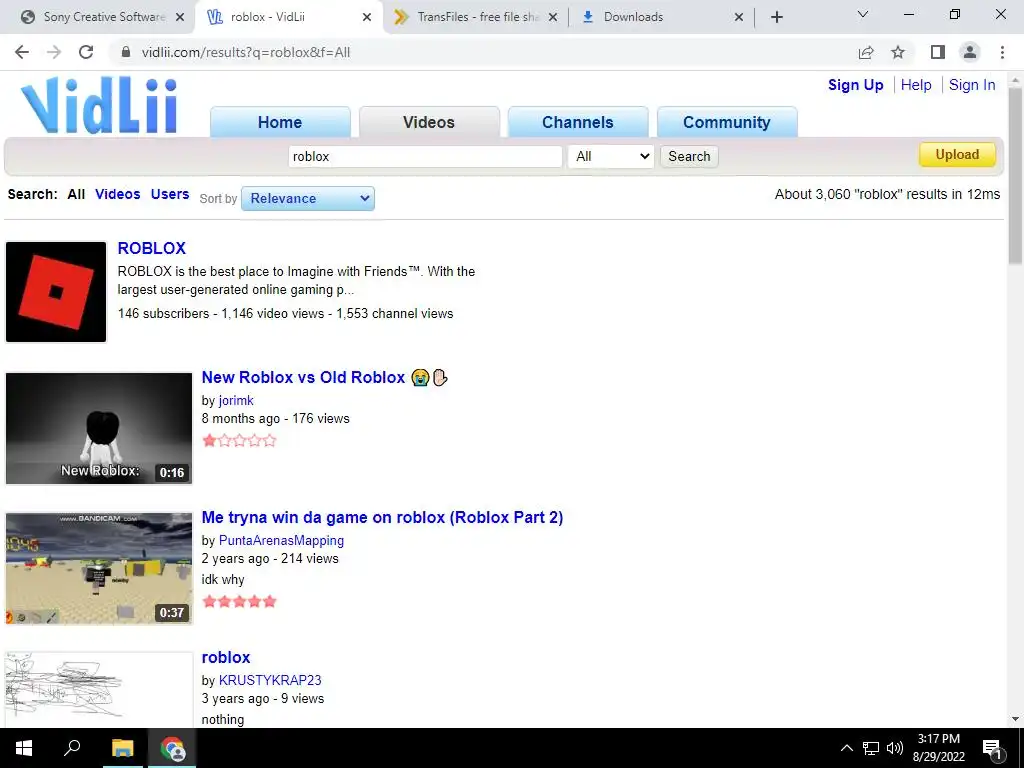
Task: Open the ROBLOX channel title link
Action: tap(152, 248)
